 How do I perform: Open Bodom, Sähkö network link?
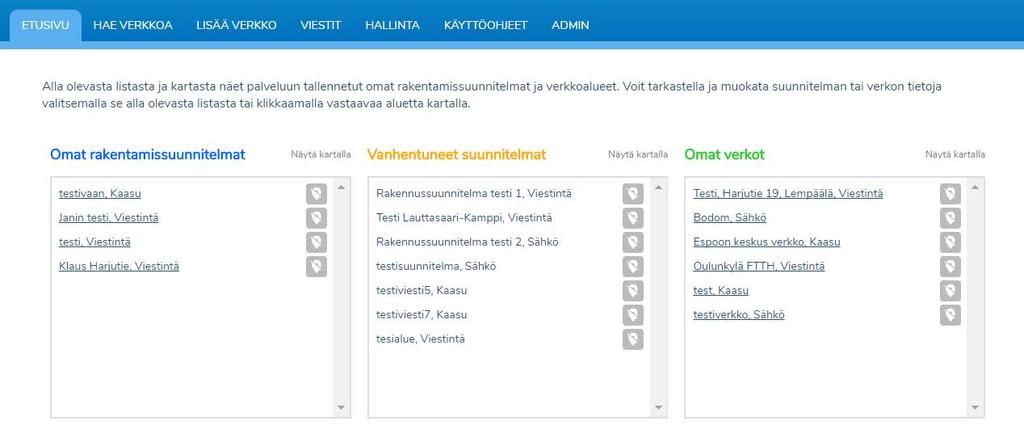pos(729,217)
